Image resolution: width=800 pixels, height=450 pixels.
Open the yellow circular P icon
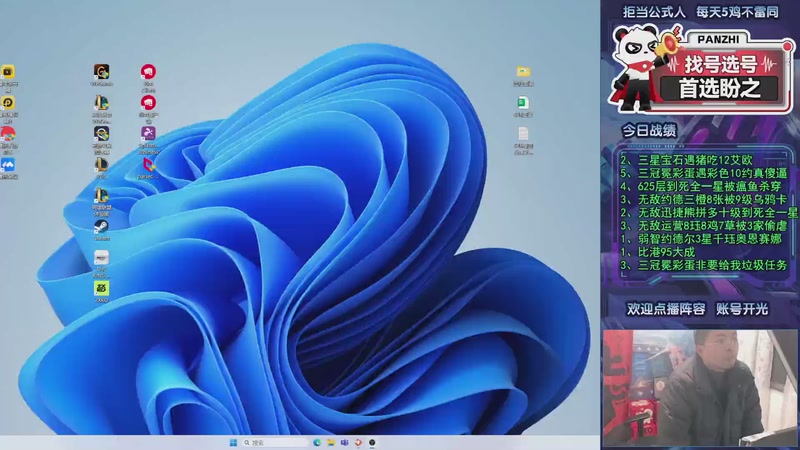coord(8,103)
